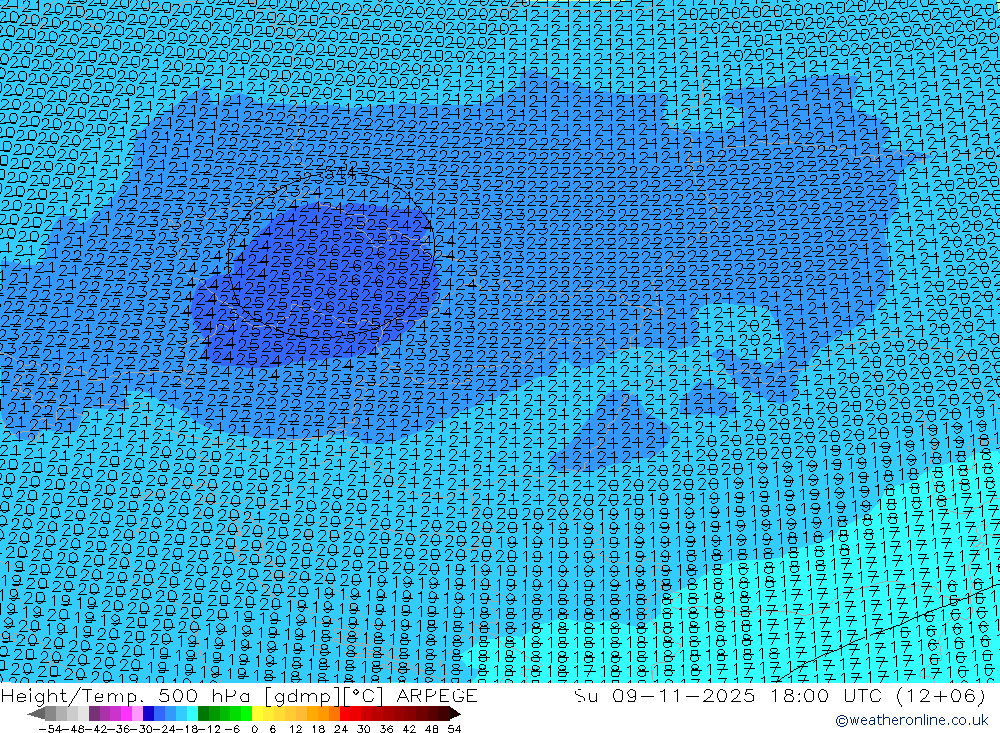Click the 'Su 09-11-2025' date text

click(664, 695)
